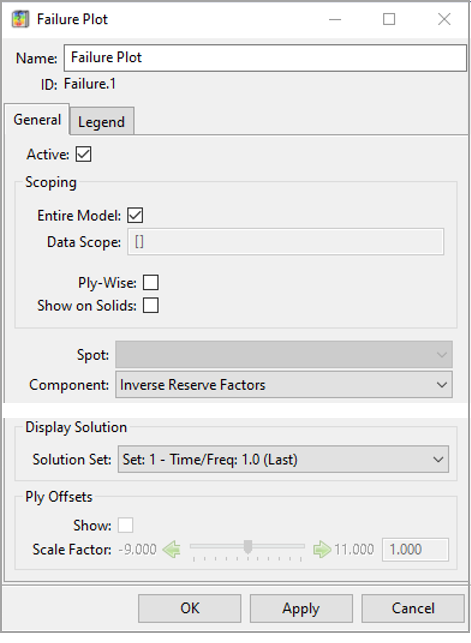Screen dimensions: 471x643
Task: Click the green left arrow by Scale Factor
Action: pos(171,549)
